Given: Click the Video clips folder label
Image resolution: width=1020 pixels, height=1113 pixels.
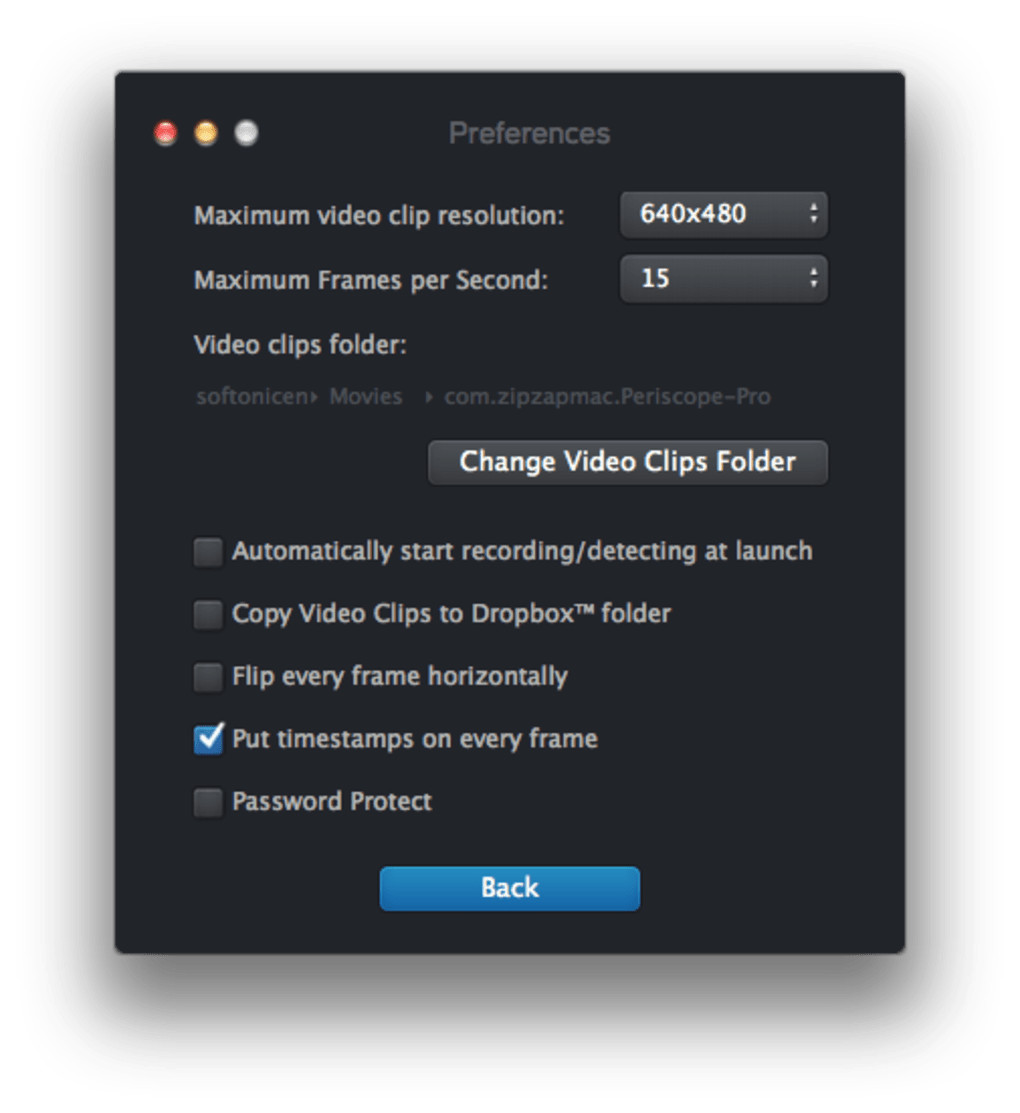Looking at the screenshot, I should [300, 345].
